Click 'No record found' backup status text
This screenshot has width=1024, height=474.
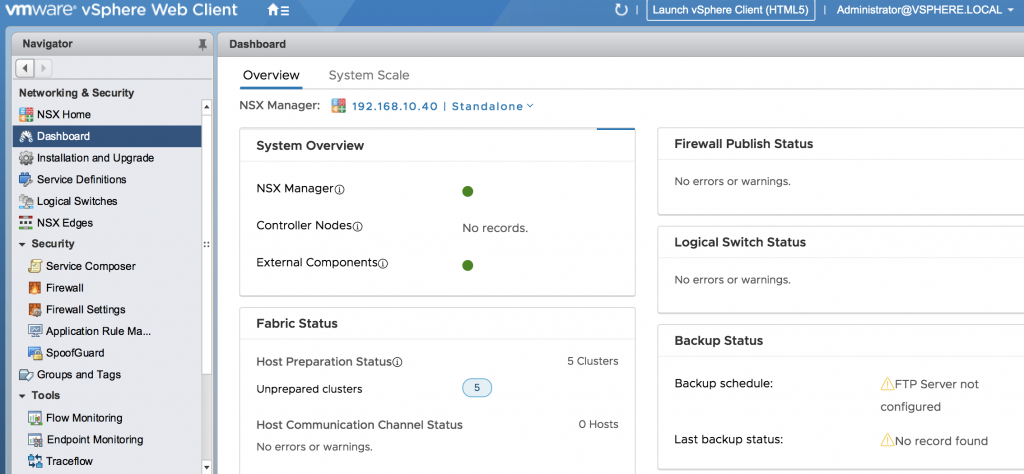[x=941, y=441]
